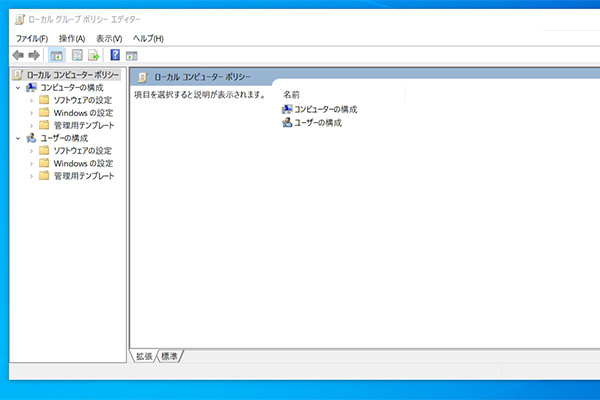Viewport: 600px width, 400px height.
Task: Select ユーザーの構成 label in tree
Action: [64, 138]
